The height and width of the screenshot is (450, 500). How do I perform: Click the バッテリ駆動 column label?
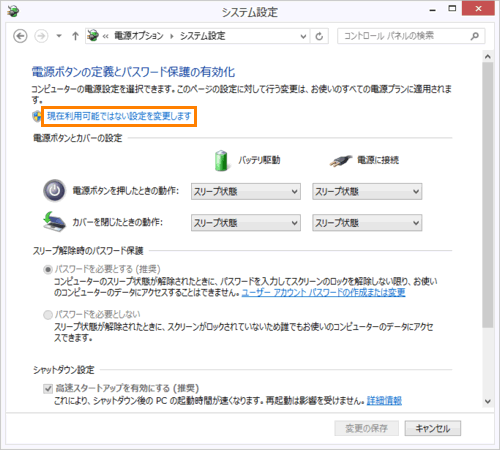point(259,160)
